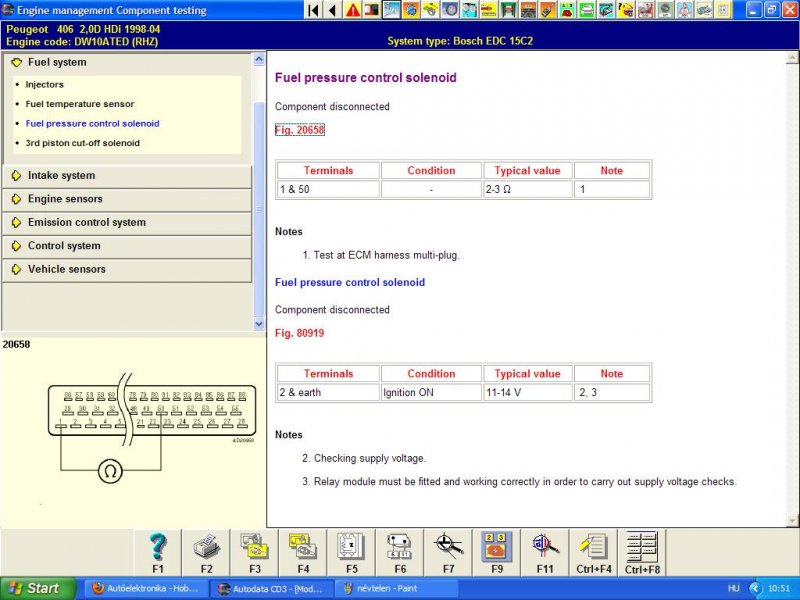Click left panel scrollbar down arrow

pos(259,323)
